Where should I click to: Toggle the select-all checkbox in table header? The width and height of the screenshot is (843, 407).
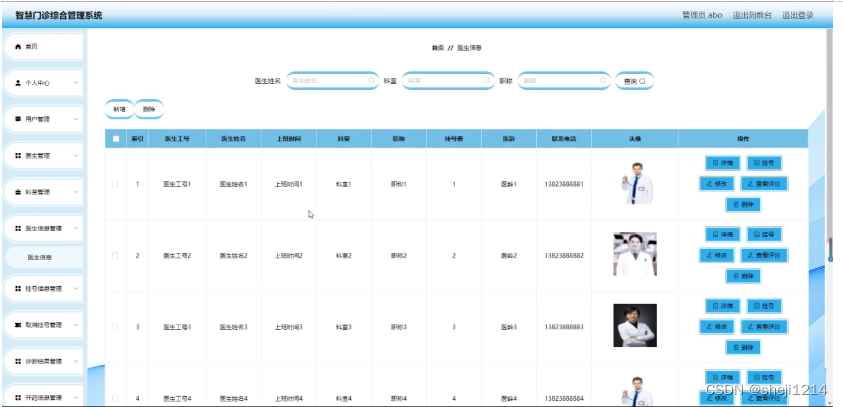point(116,139)
